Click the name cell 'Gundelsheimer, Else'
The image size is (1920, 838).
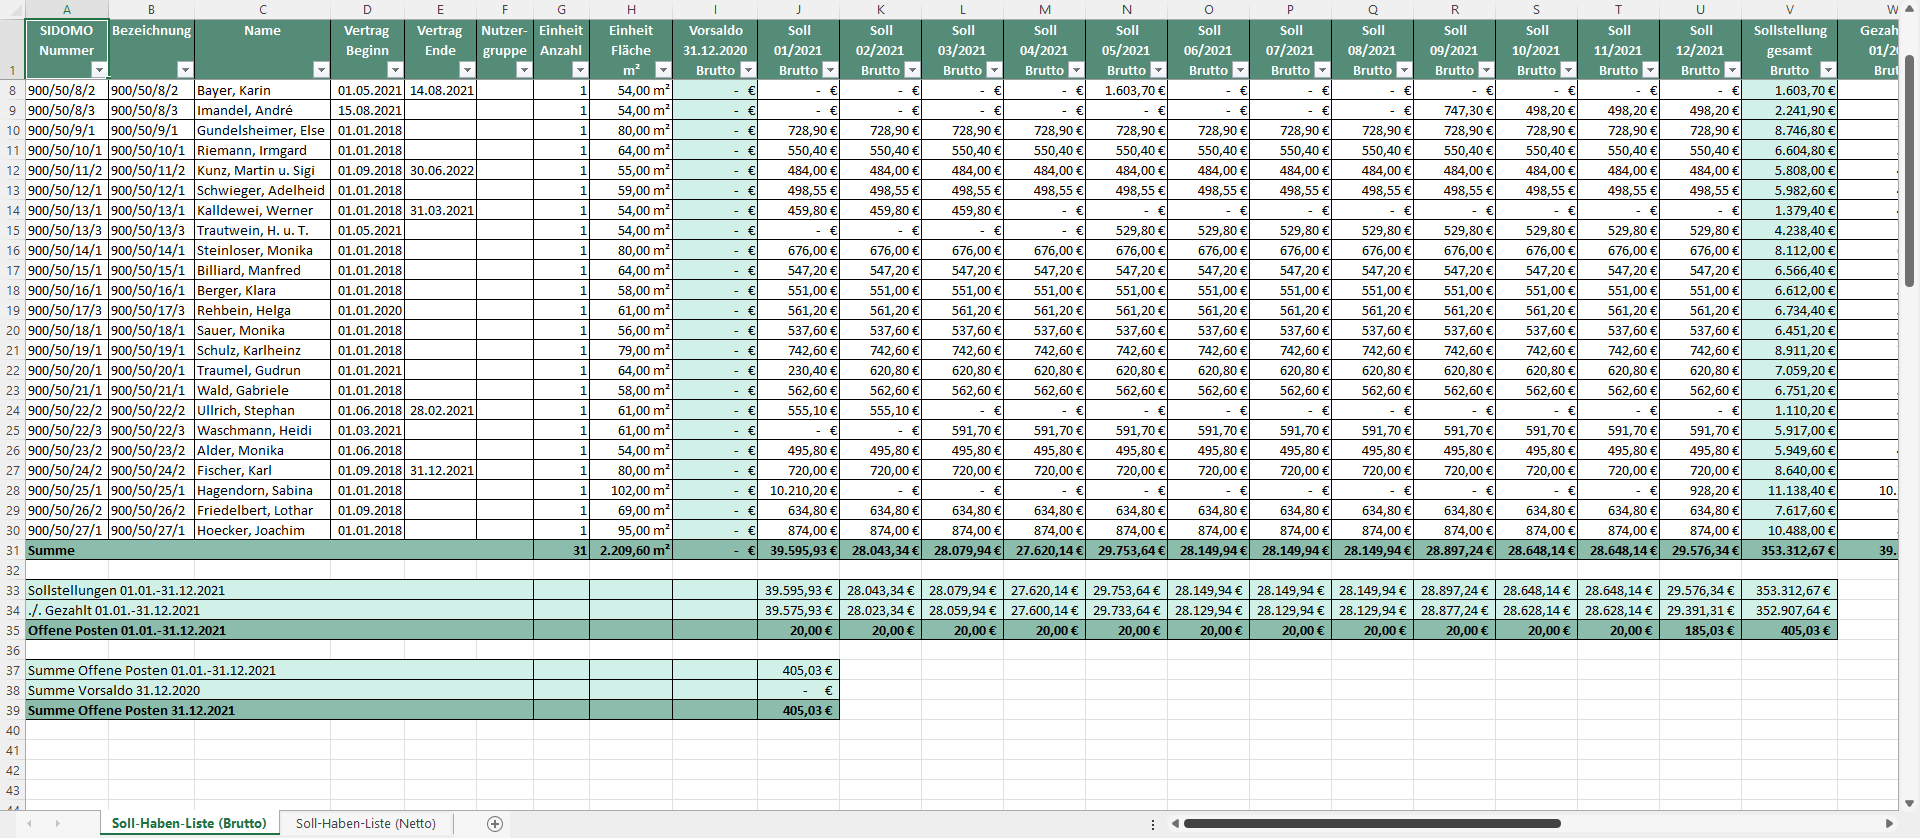point(263,130)
